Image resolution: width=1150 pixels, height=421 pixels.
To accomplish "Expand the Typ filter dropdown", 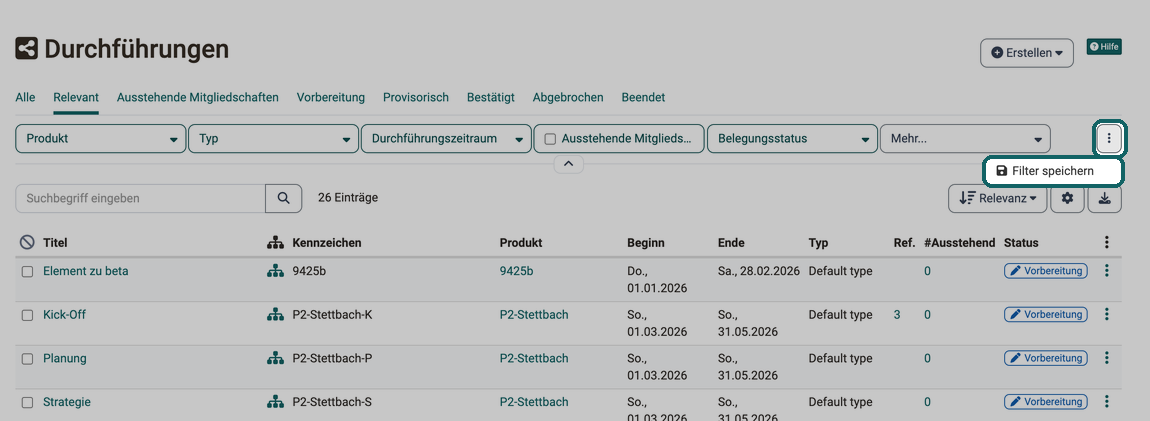I will [274, 139].
